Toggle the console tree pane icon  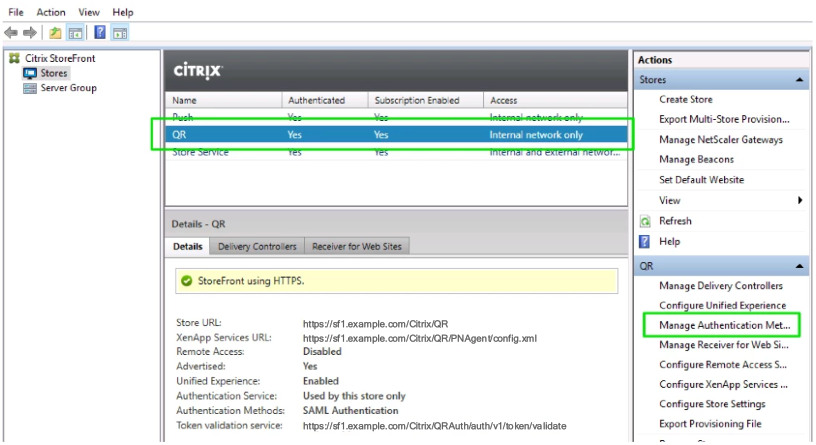[x=75, y=32]
